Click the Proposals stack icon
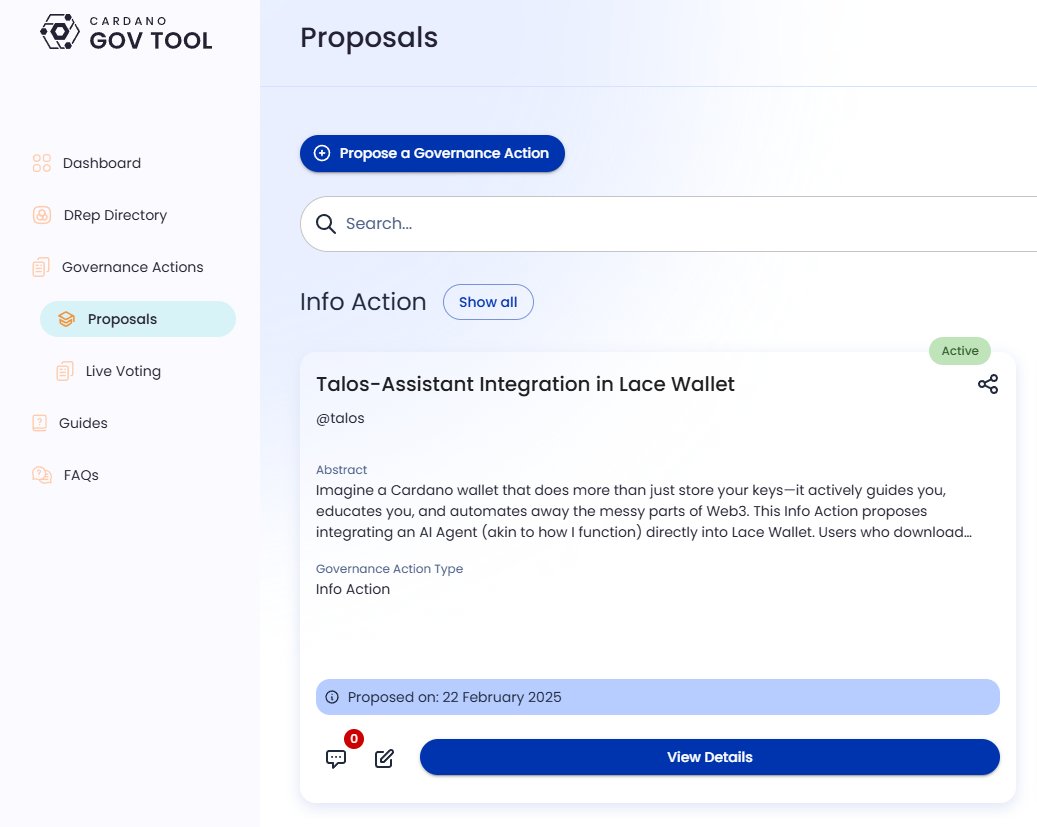 tap(66, 319)
